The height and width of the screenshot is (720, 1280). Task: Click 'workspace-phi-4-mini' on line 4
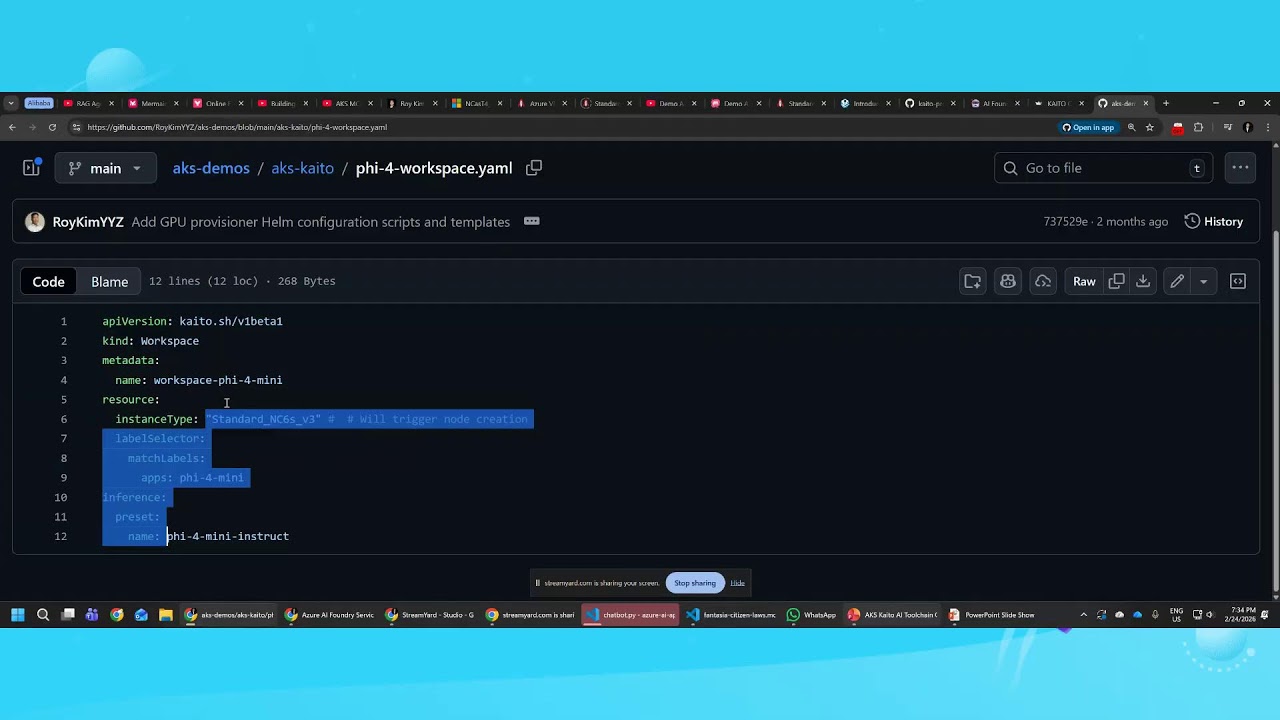218,380
